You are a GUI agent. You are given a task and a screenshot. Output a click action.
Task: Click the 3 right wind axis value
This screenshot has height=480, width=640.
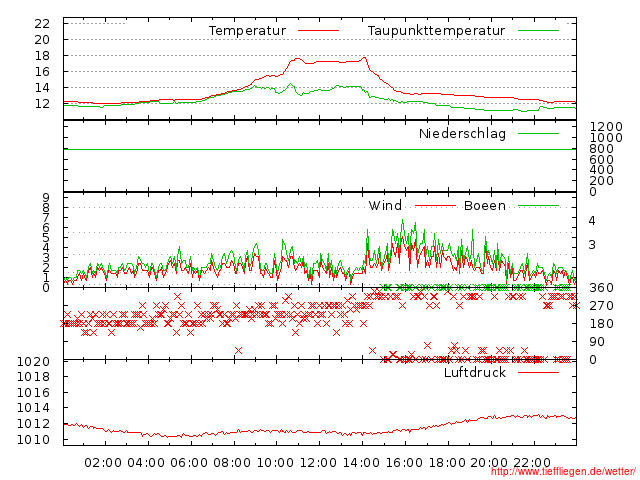tap(592, 245)
